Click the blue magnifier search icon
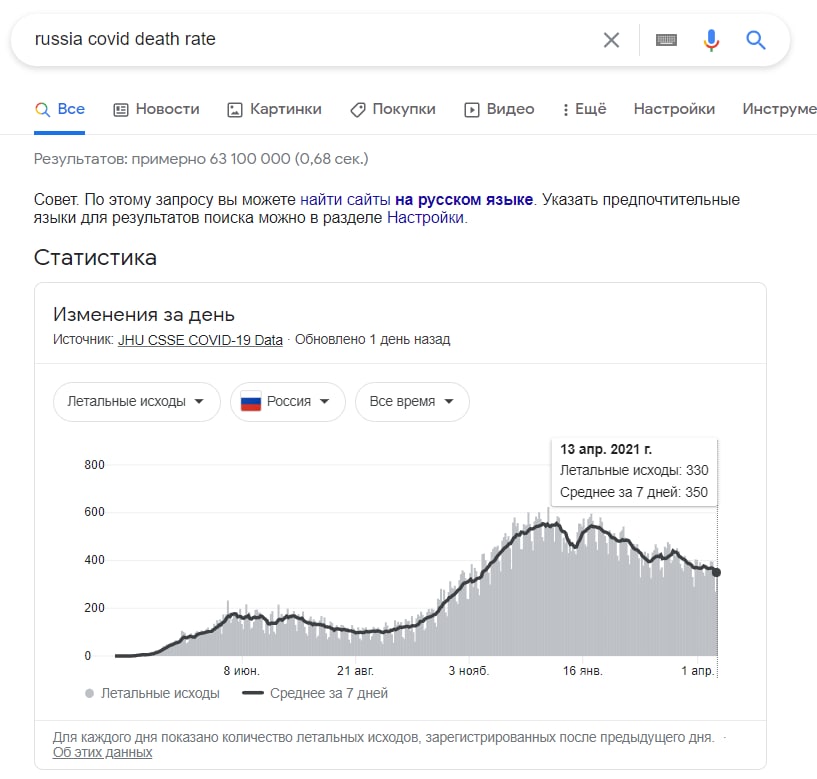 point(756,40)
